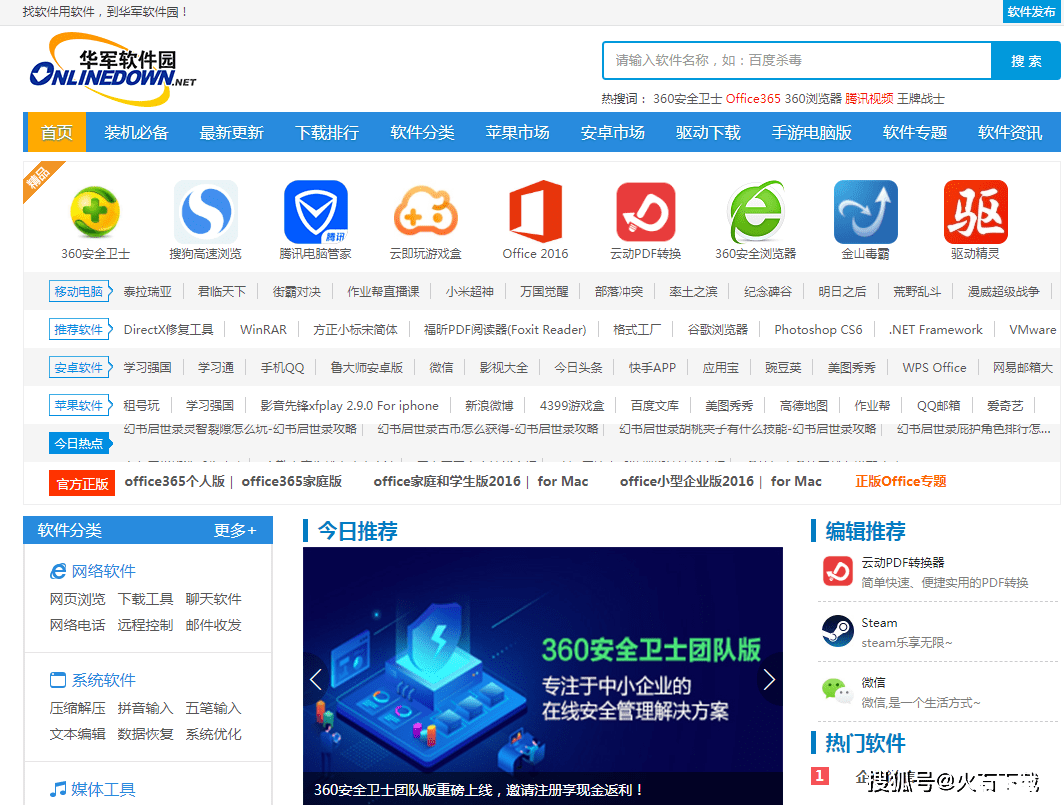Image resolution: width=1064 pixels, height=805 pixels.
Task: Open the DirectX修复工具 link
Action: pos(168,329)
